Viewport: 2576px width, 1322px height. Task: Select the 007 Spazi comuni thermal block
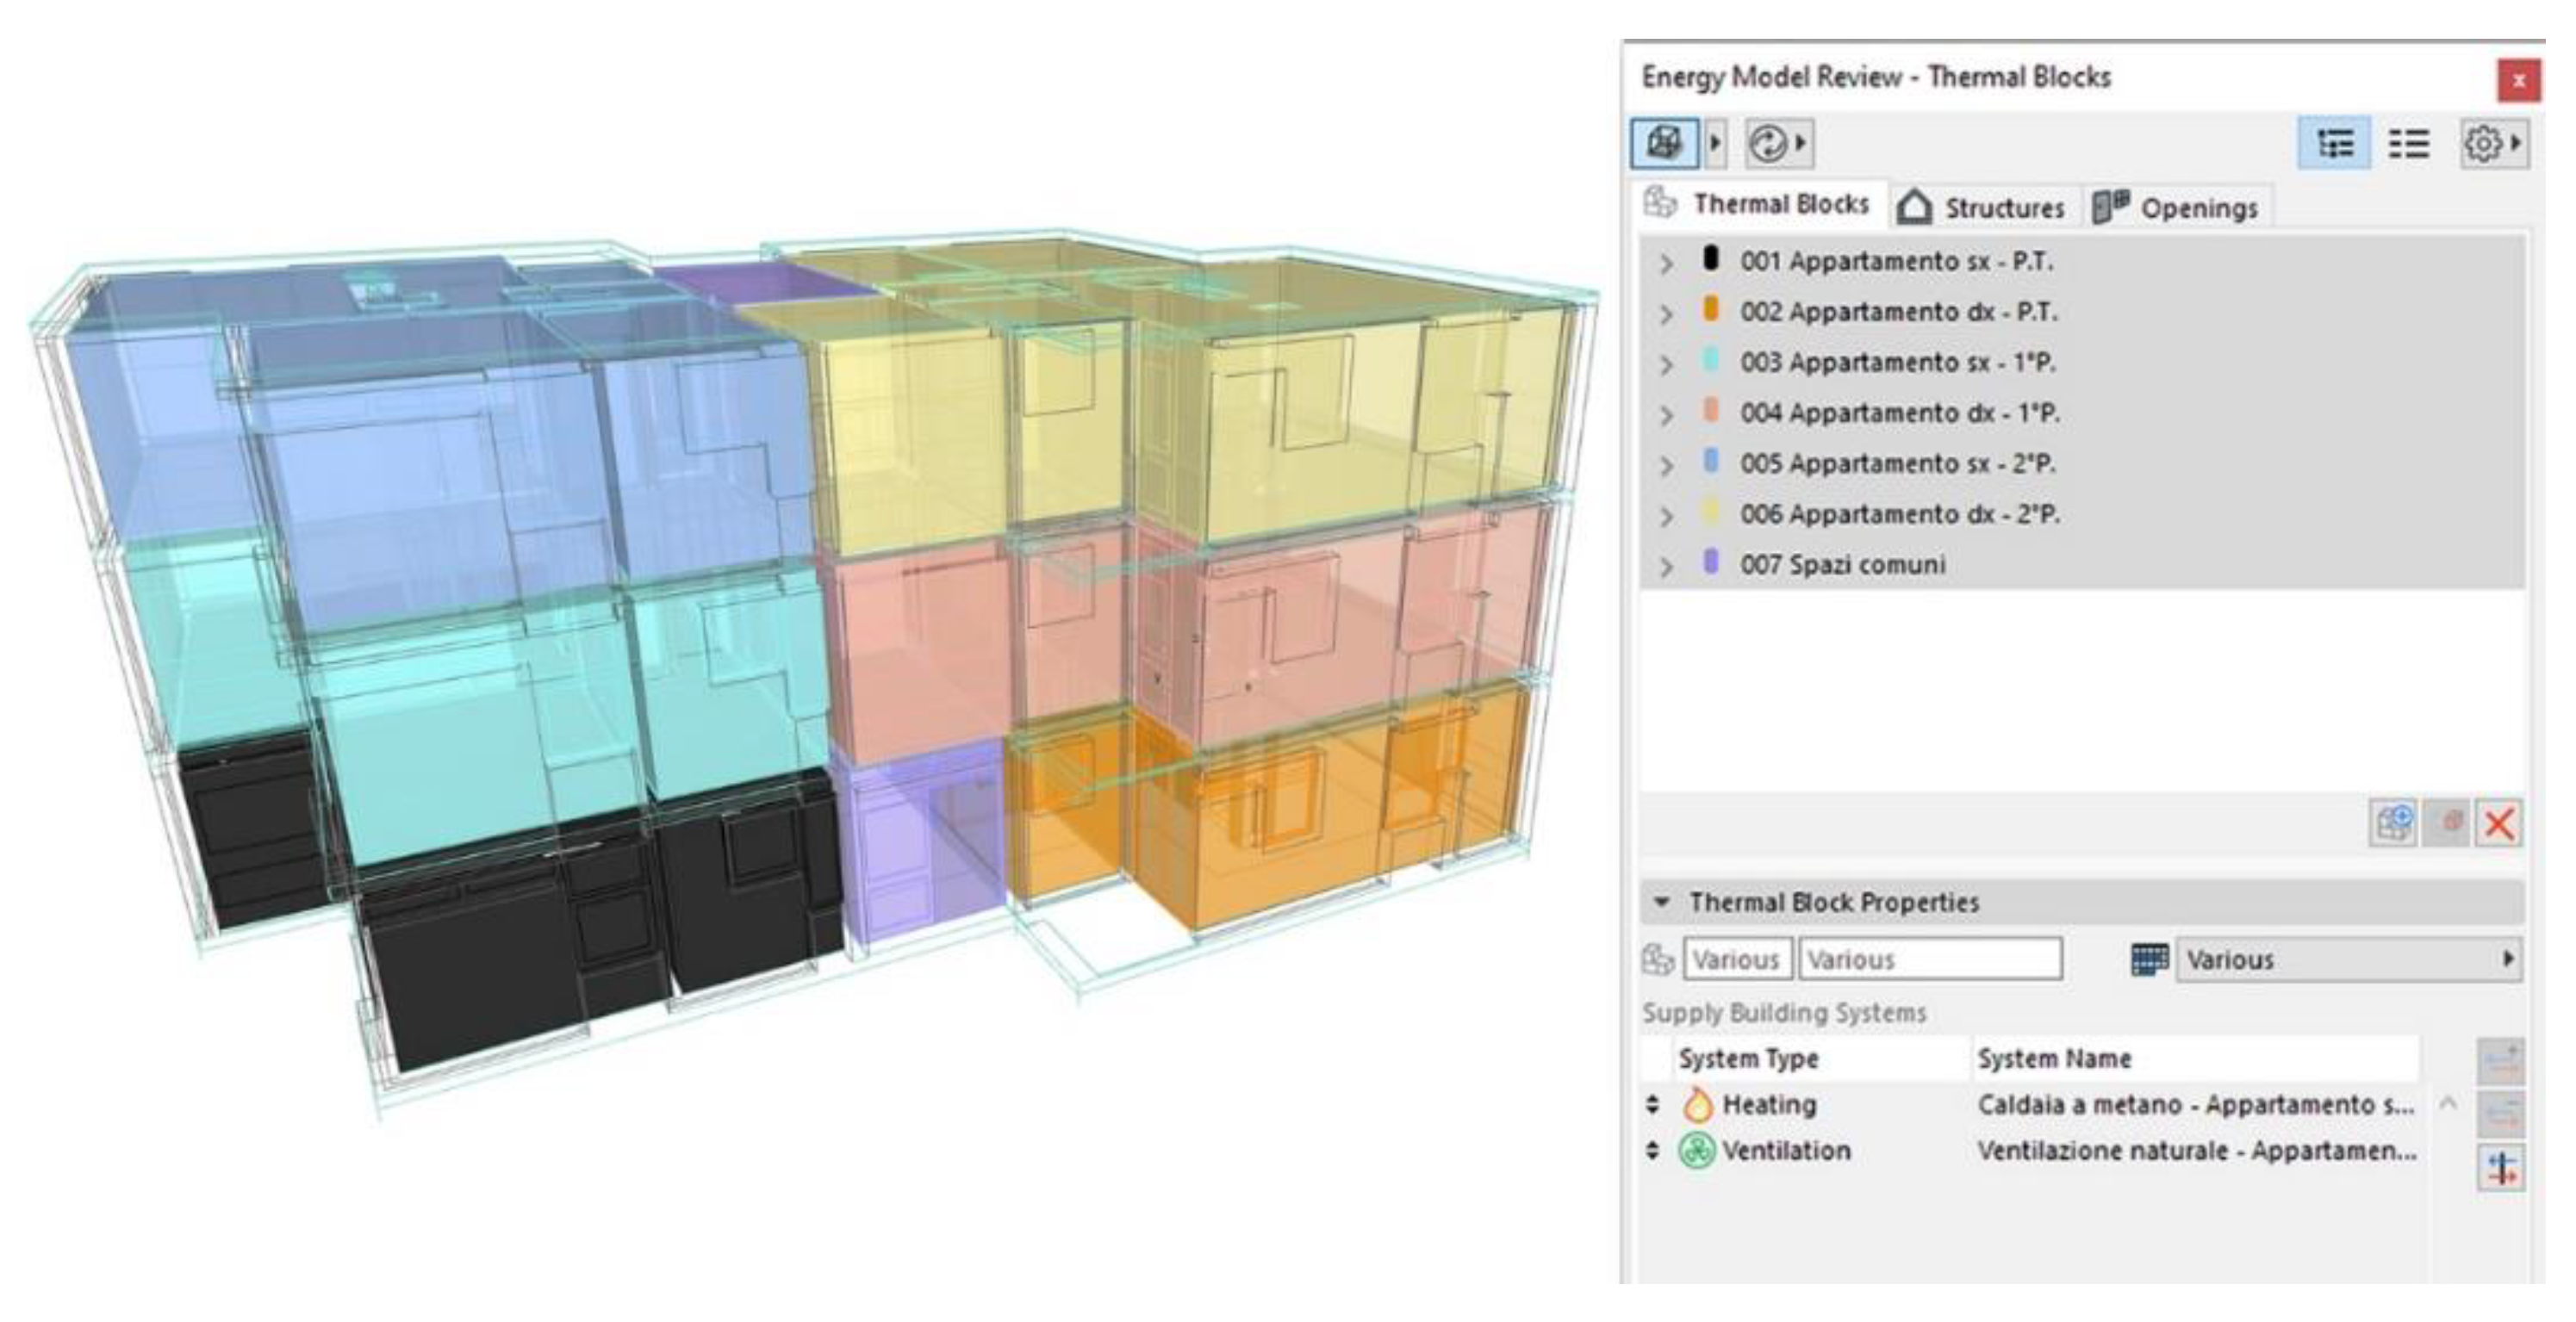[1842, 565]
